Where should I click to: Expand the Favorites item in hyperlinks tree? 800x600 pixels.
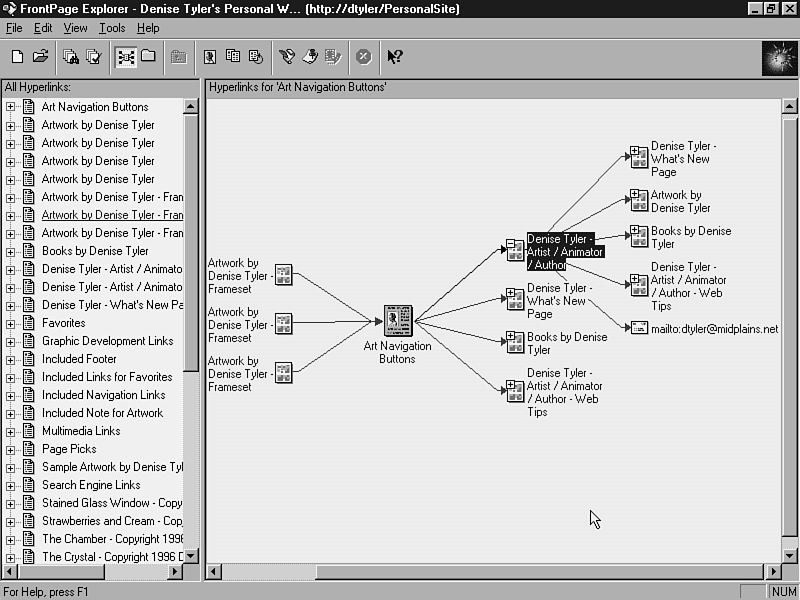tap(11, 323)
